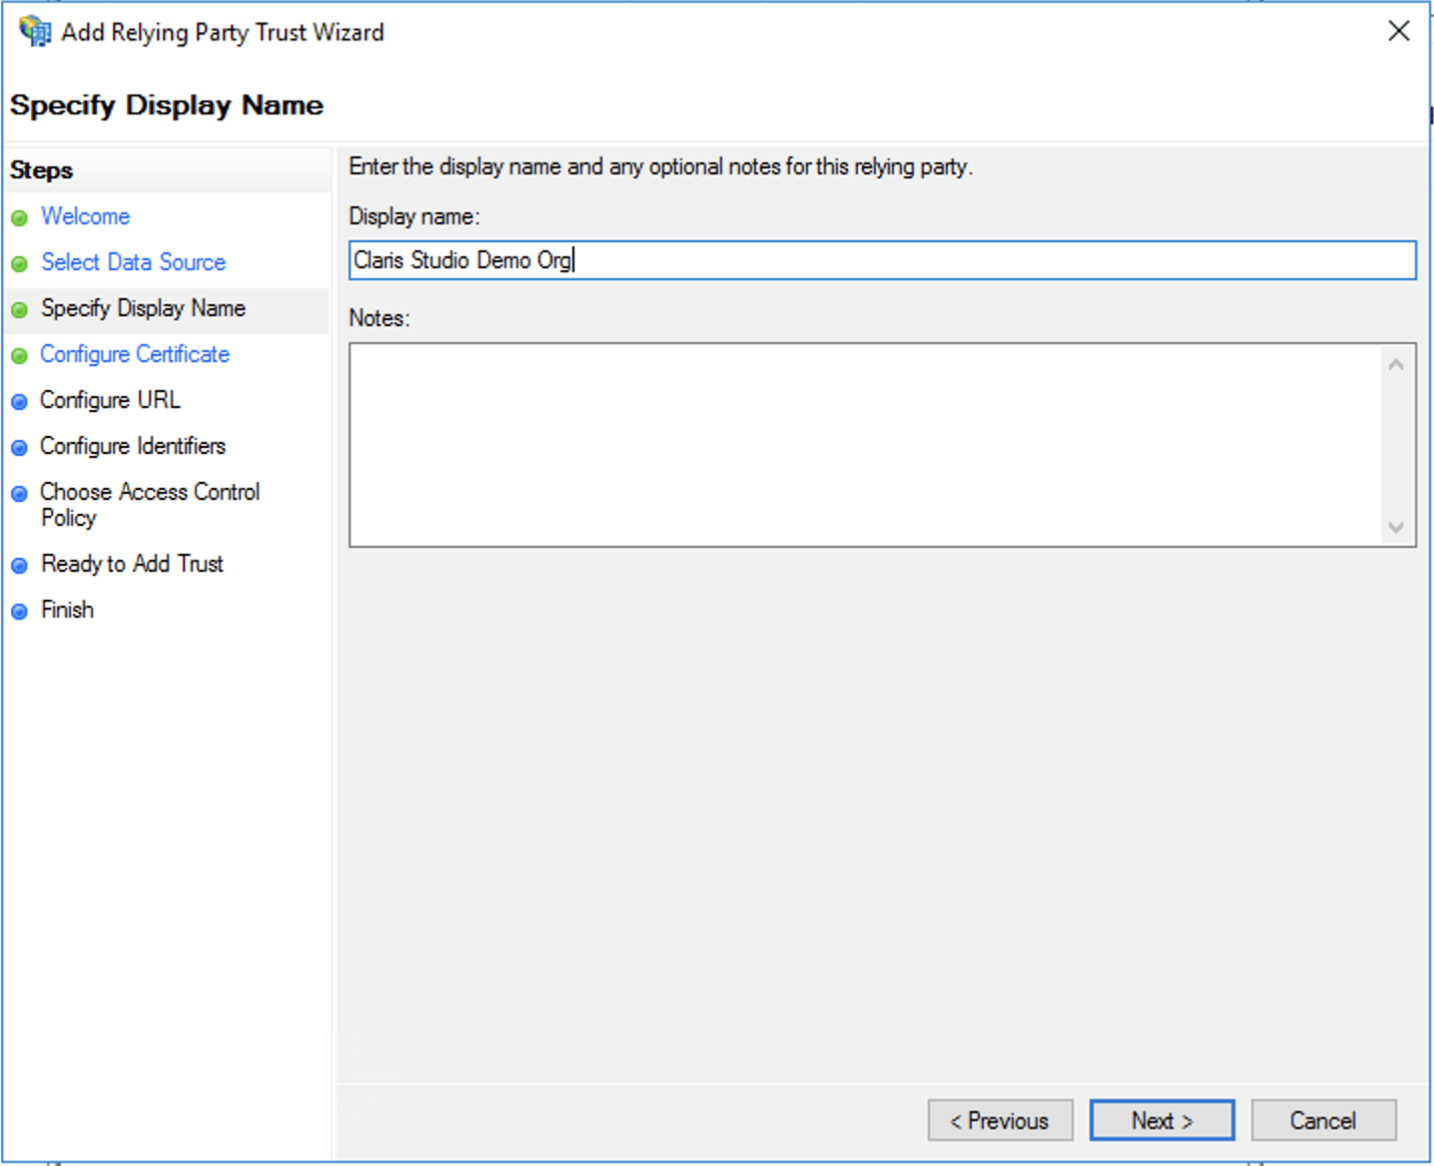Cancel the Add Relying Party Trust wizard

1323,1120
